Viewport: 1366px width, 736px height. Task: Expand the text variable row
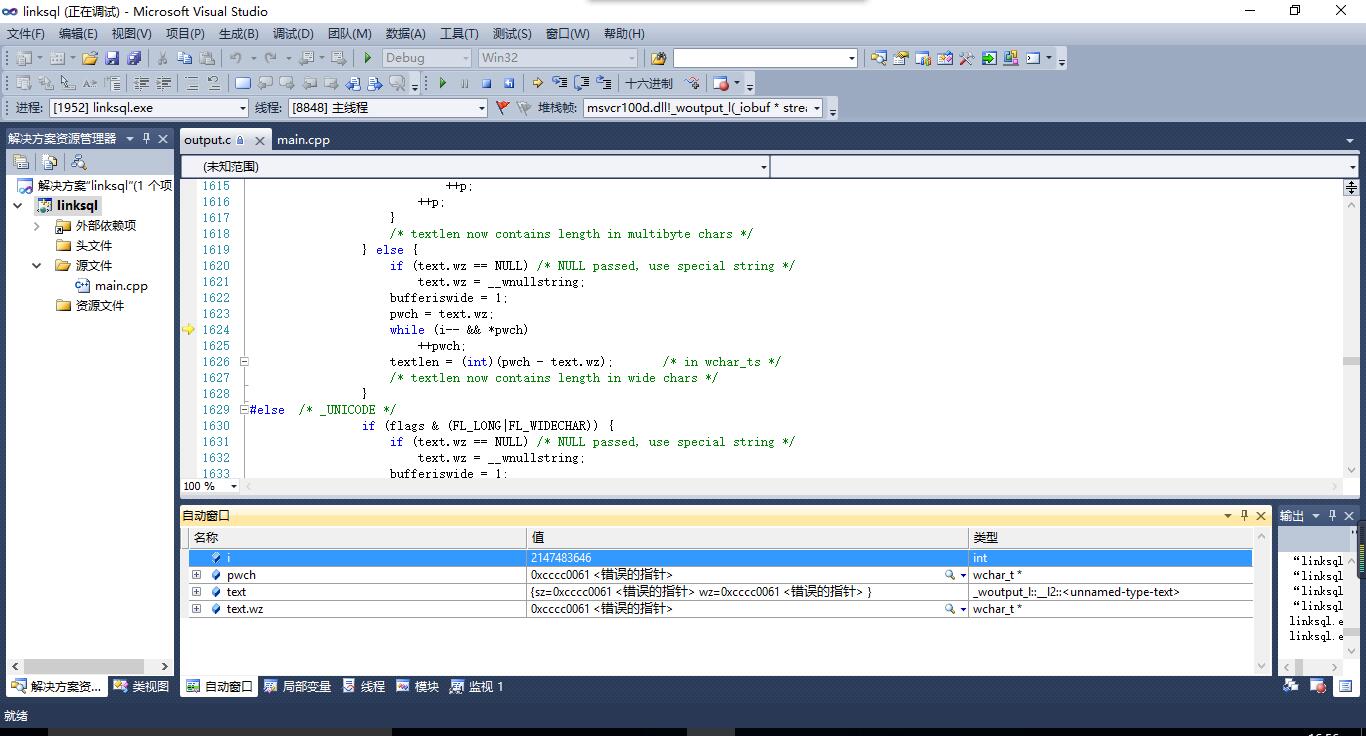(196, 592)
